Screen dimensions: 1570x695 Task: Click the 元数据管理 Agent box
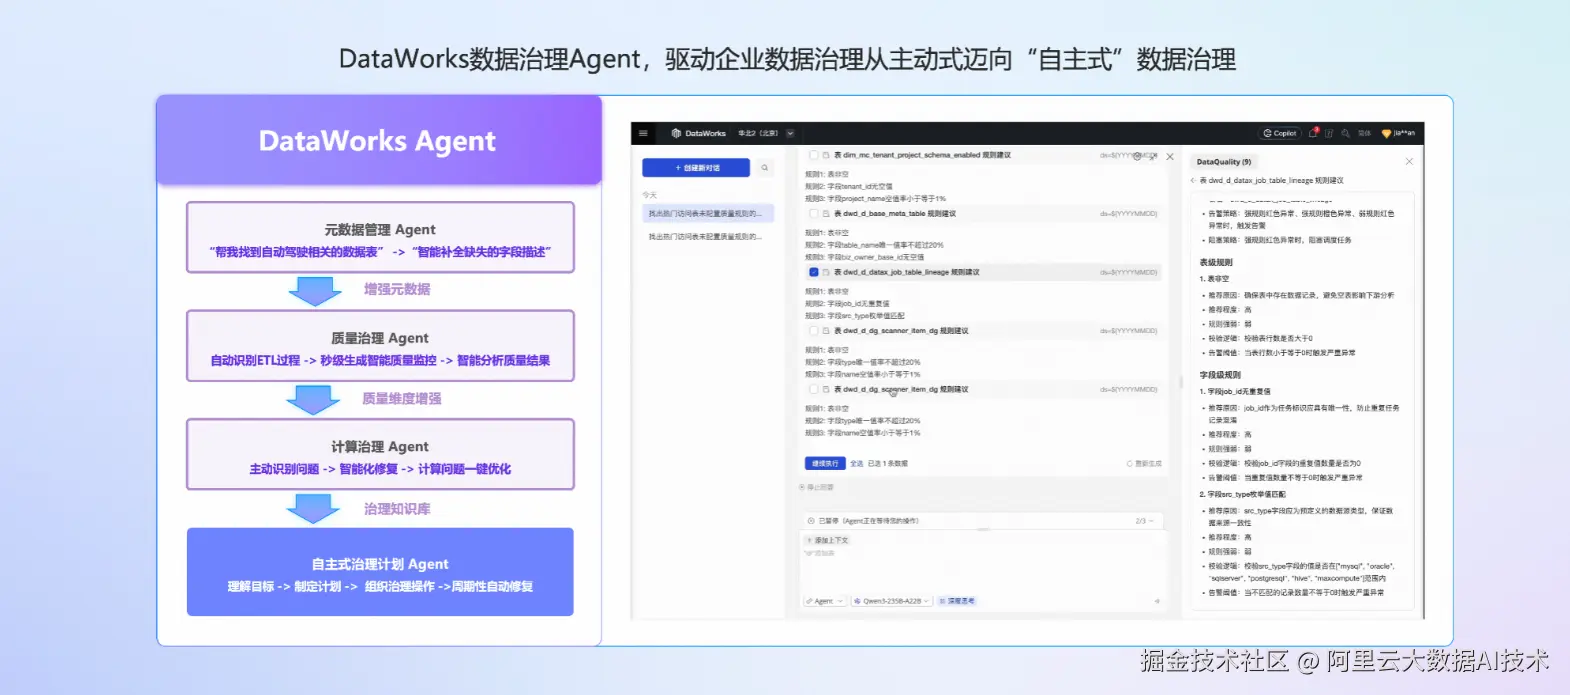tap(380, 238)
